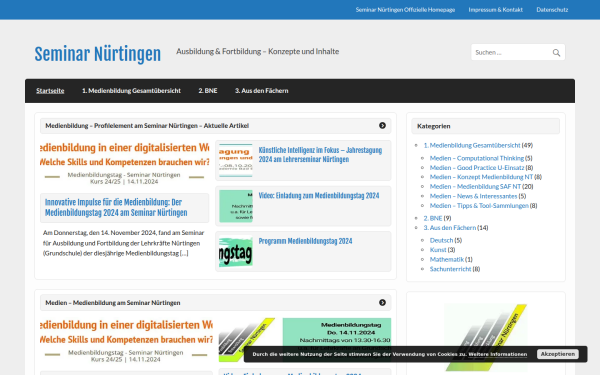This screenshot has height=375, width=600.
Task: Open 1. Medienbildung Gesamtübersicht menu item
Action: tap(131, 91)
